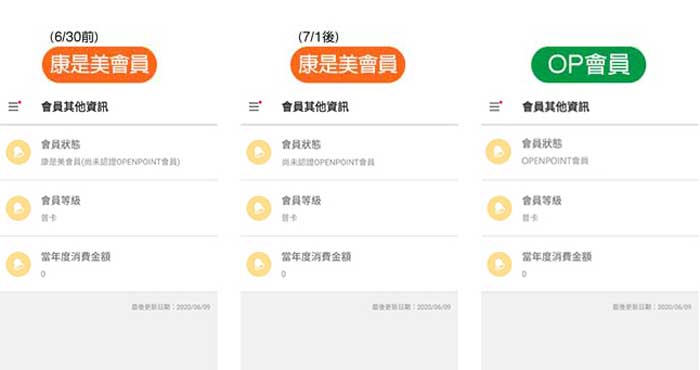Click 會員等級 bell icon in middle panel

(x=259, y=208)
